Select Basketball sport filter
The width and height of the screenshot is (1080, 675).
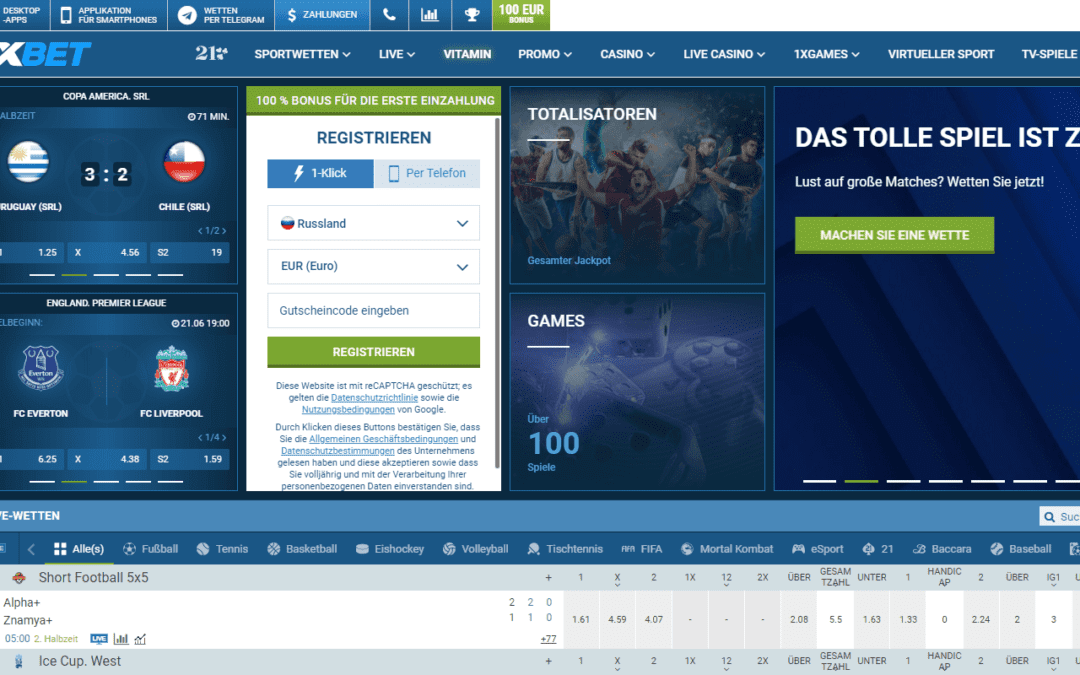[x=302, y=549]
